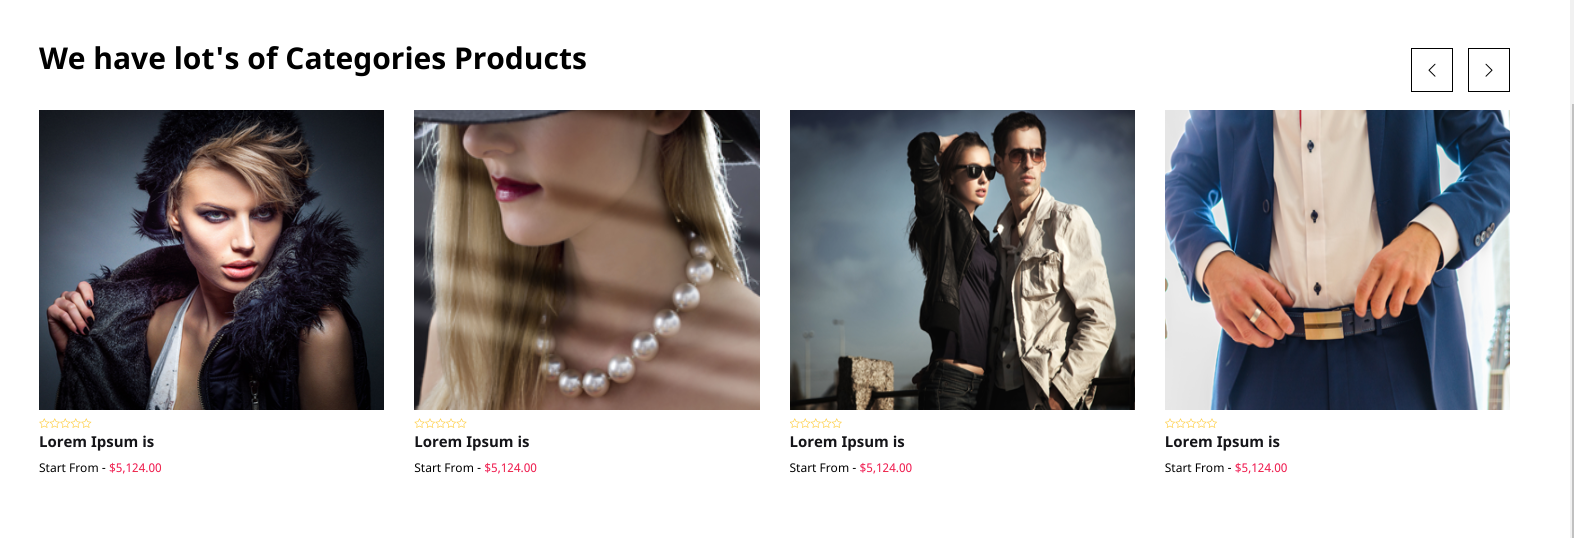Click the next carousel arrow button
The height and width of the screenshot is (538, 1574).
coord(1488,70)
